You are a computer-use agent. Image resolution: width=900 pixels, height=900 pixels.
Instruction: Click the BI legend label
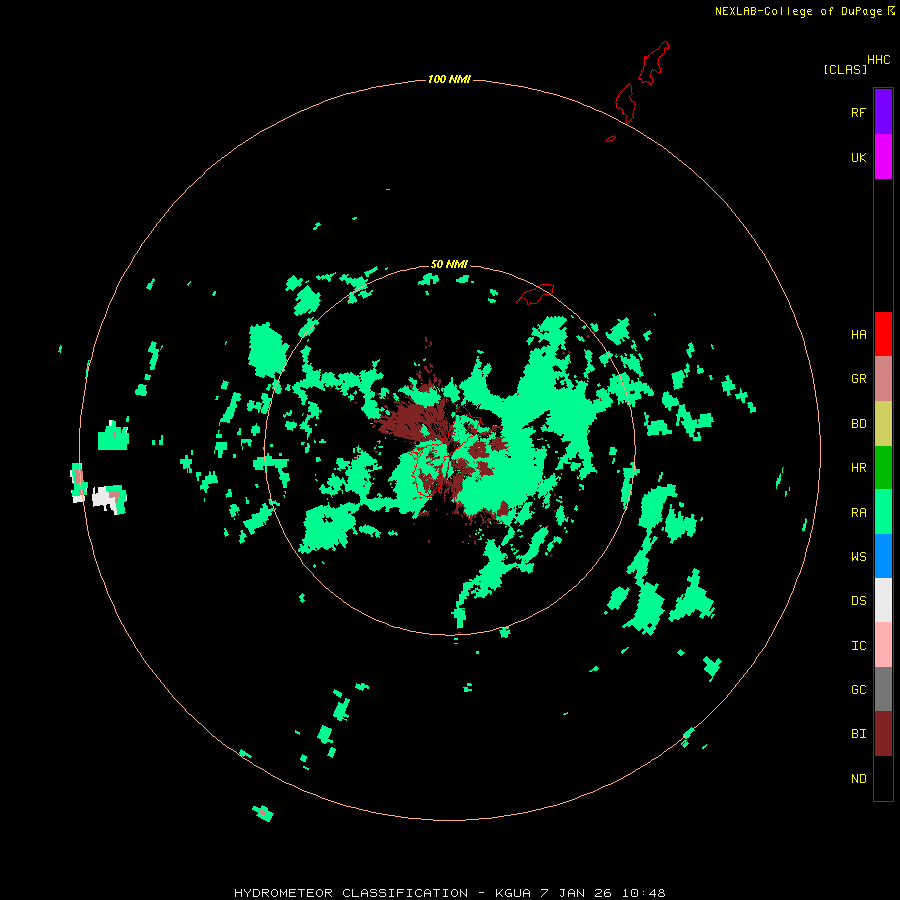point(858,734)
